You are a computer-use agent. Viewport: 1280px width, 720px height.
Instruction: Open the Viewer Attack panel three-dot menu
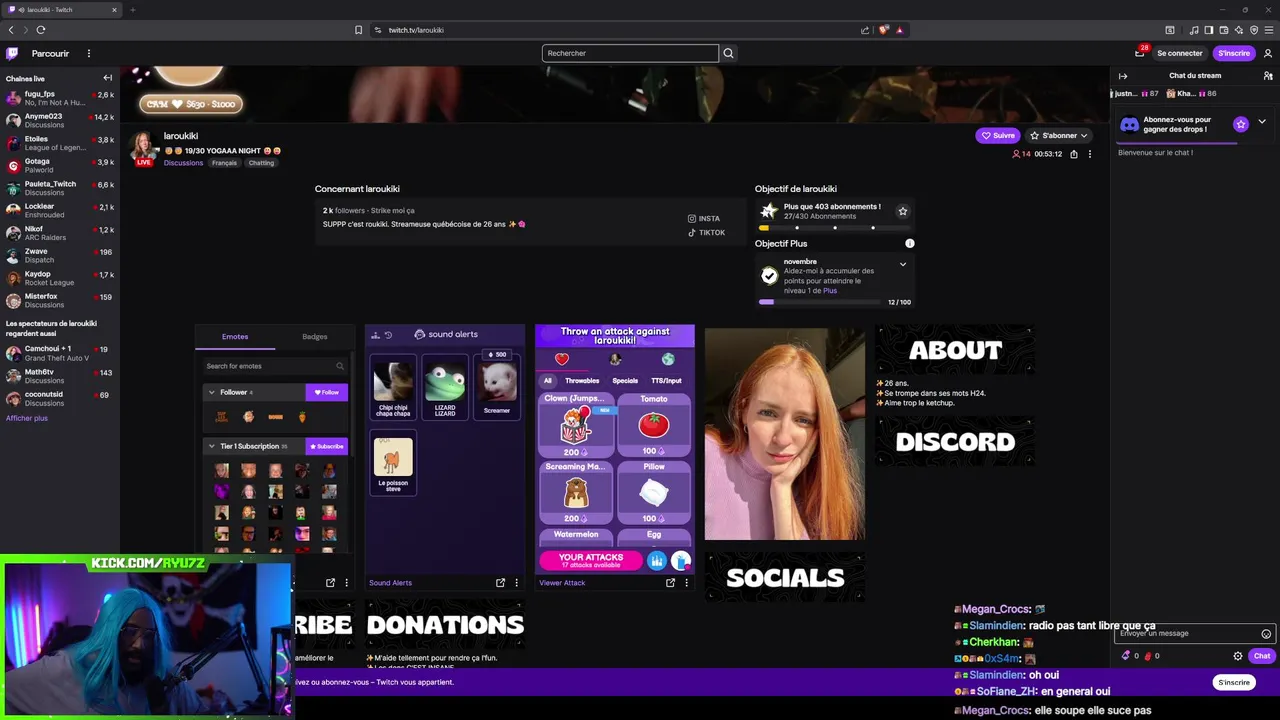click(687, 582)
